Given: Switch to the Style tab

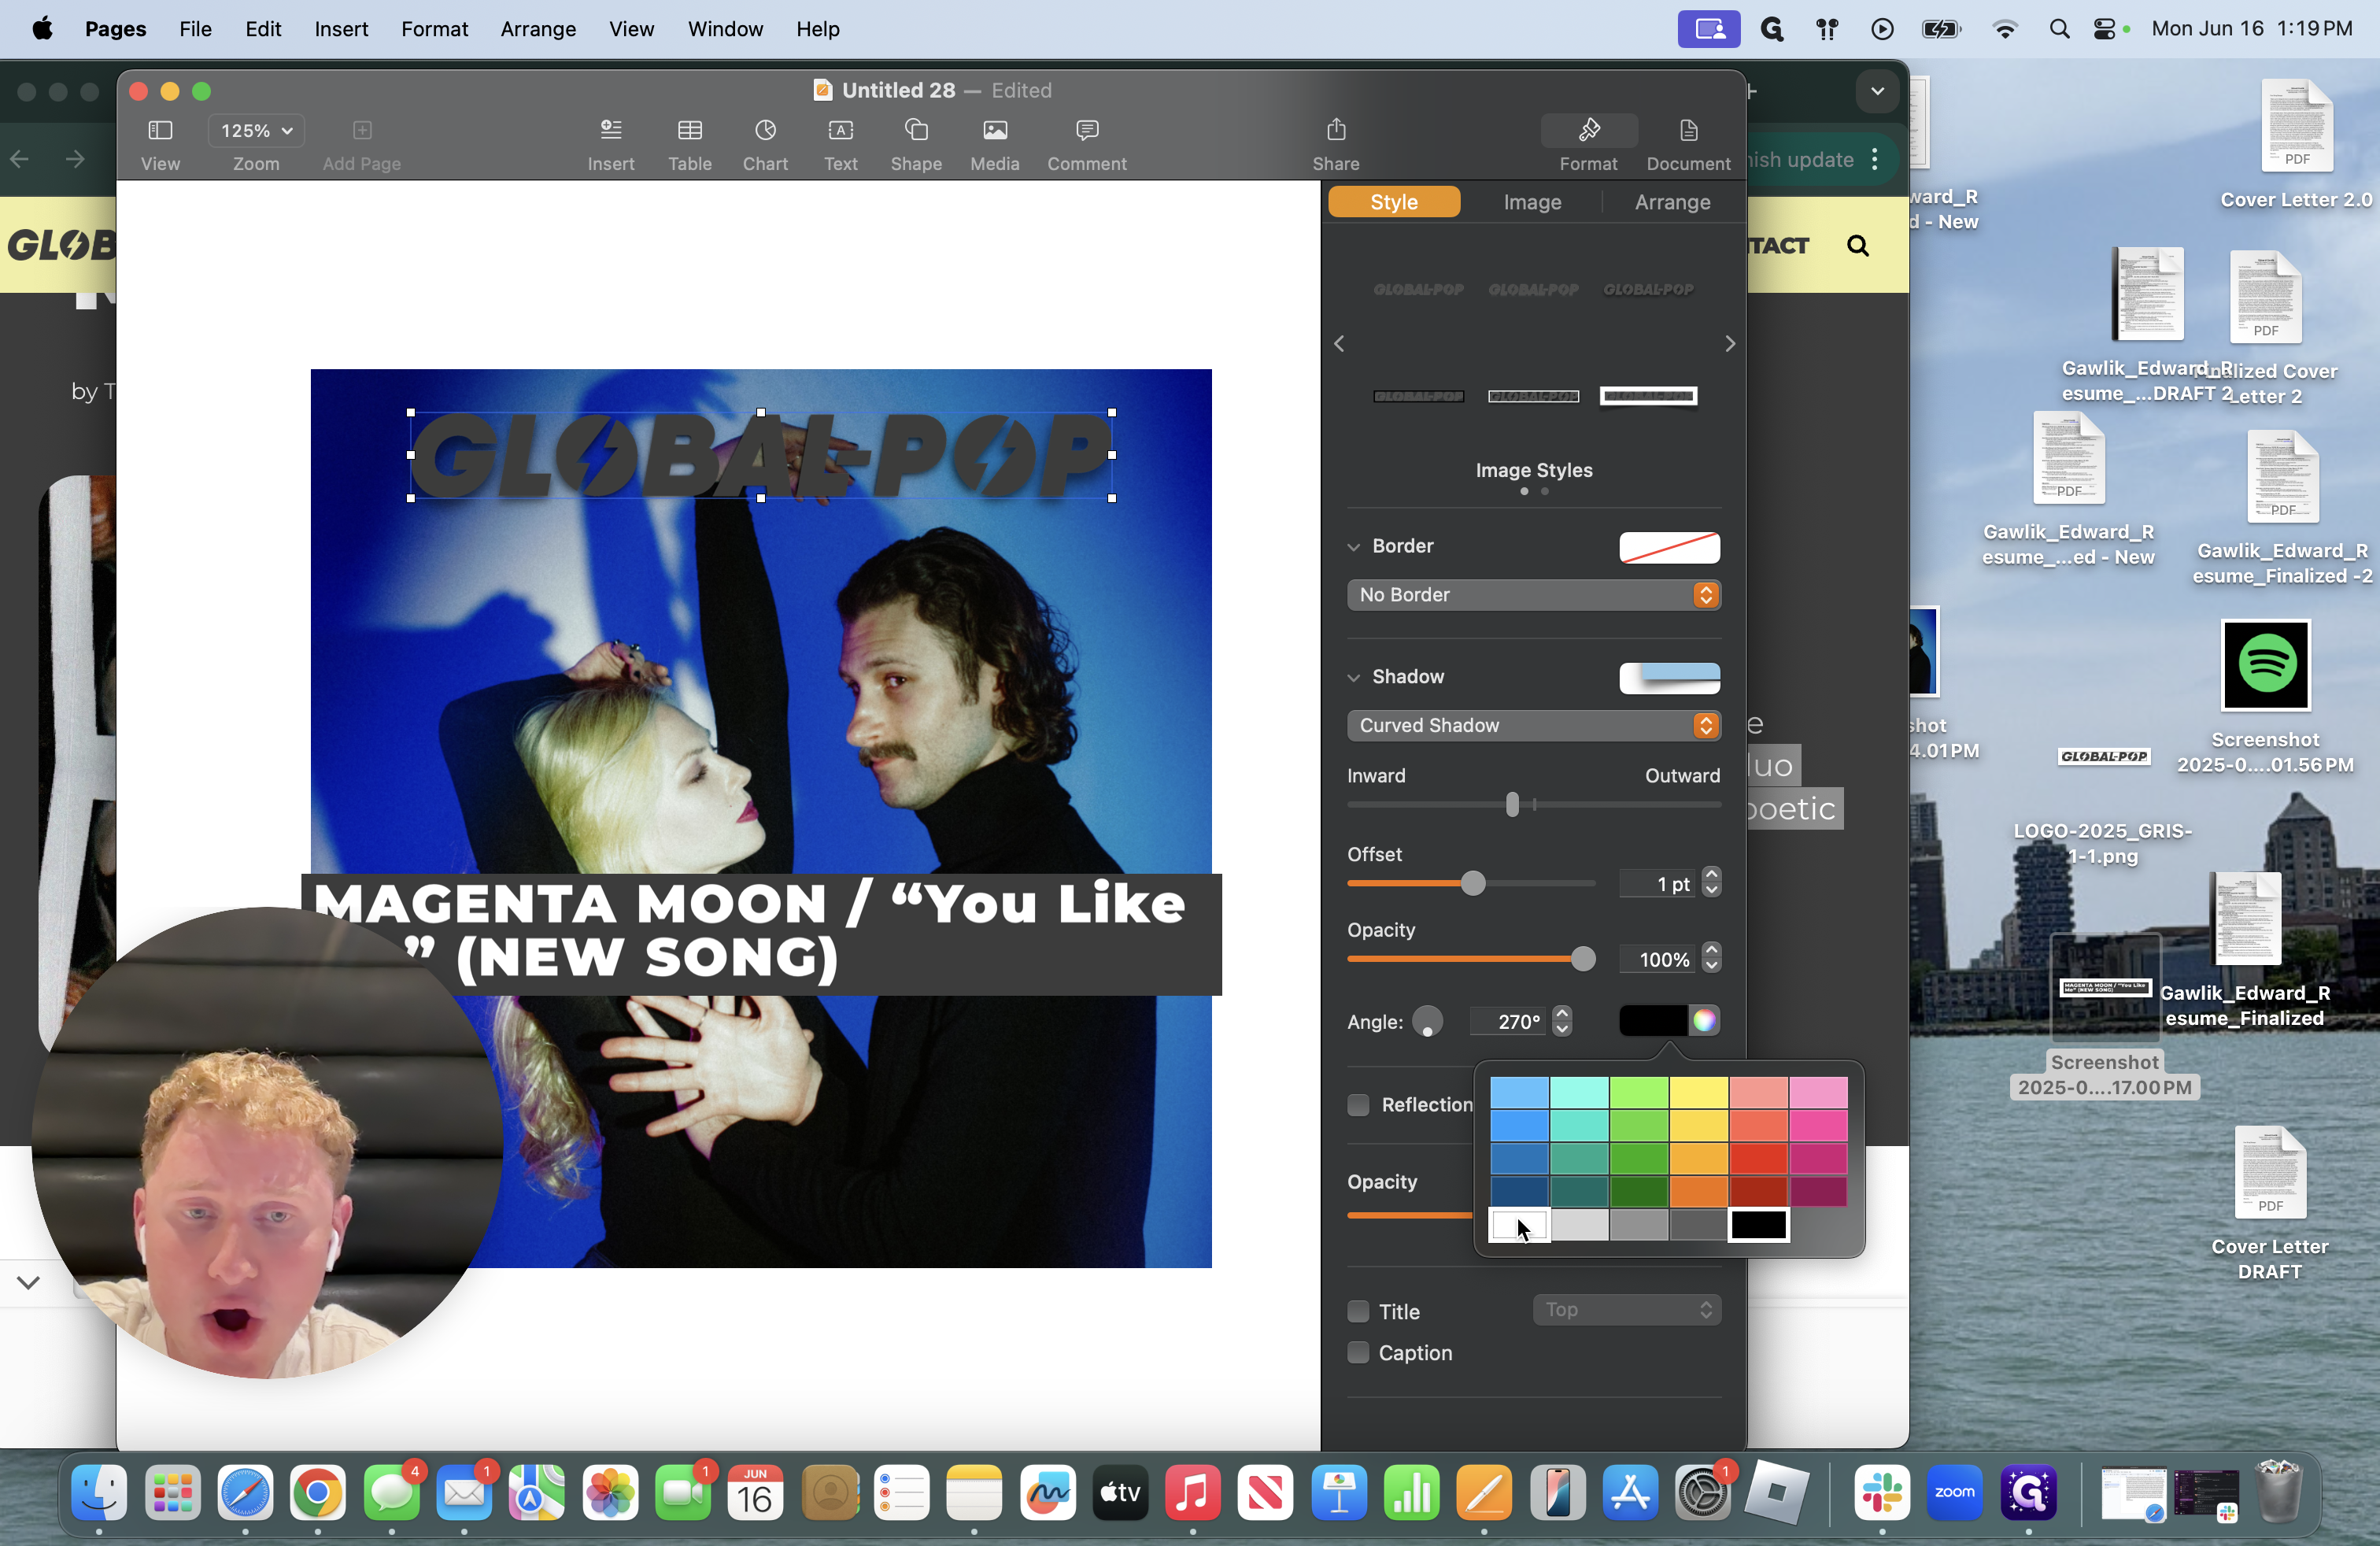Looking at the screenshot, I should (x=1393, y=202).
